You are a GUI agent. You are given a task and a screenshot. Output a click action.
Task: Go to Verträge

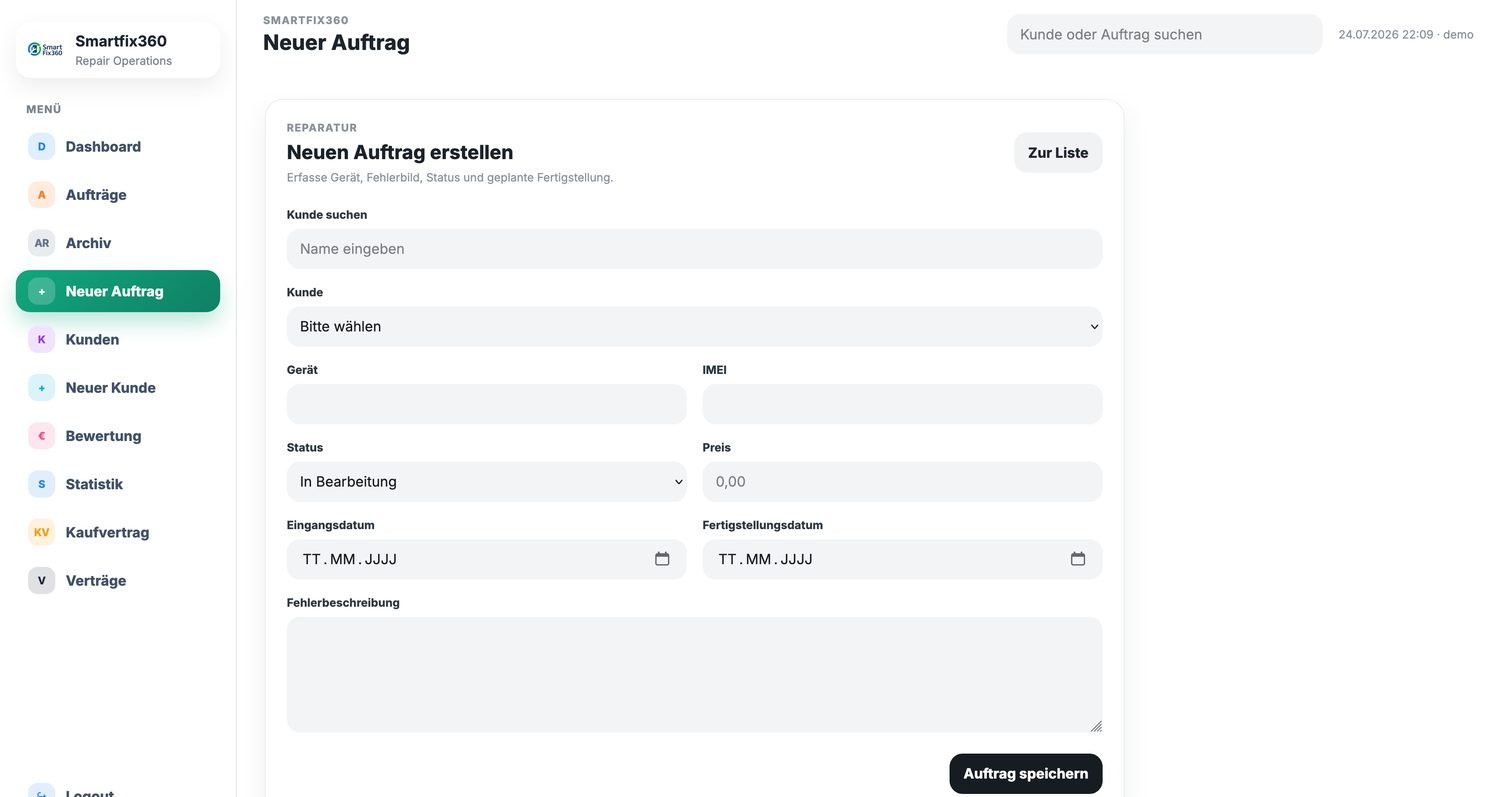click(x=118, y=581)
